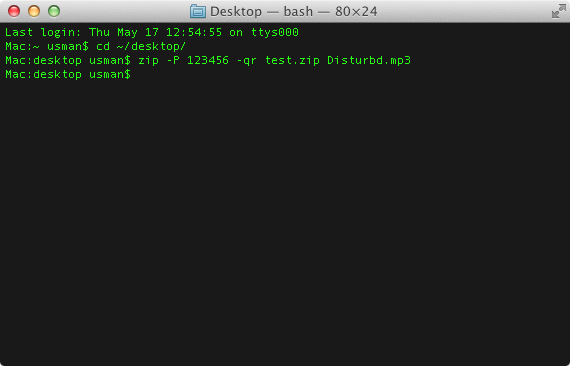Image resolution: width=570 pixels, height=366 pixels.
Task: Minimize the window with the yellow button
Action: click(34, 11)
